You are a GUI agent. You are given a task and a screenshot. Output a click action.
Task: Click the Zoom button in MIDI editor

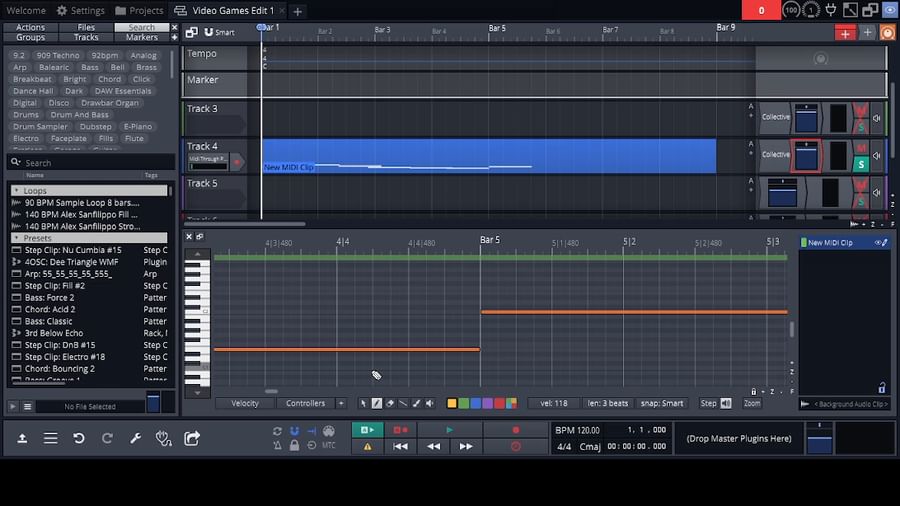[x=752, y=403]
